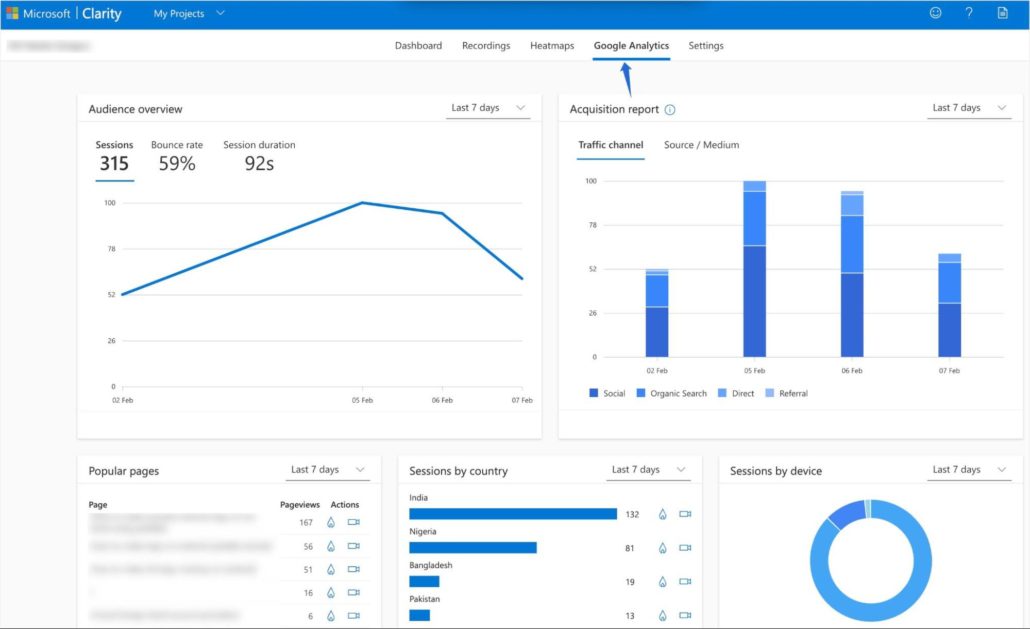Open recordings icon for Bangladesh sessions

click(685, 581)
